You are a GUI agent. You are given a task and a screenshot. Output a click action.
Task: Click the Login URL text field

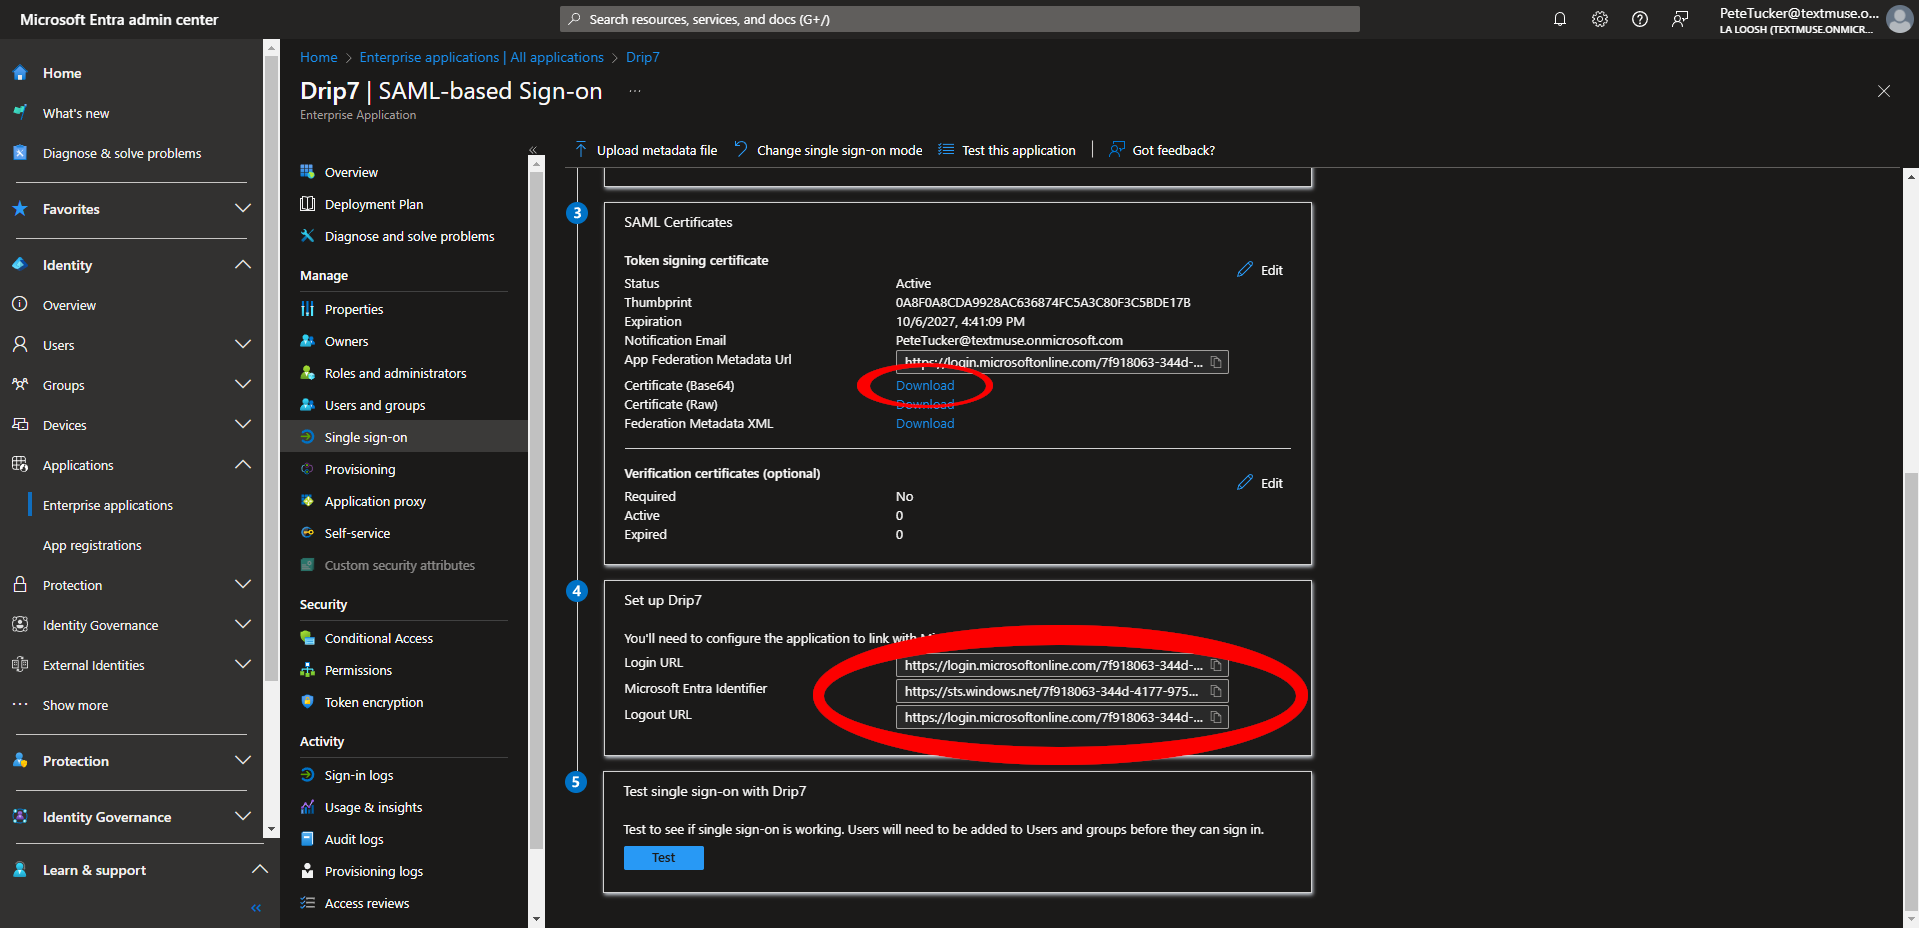[x=1062, y=665]
